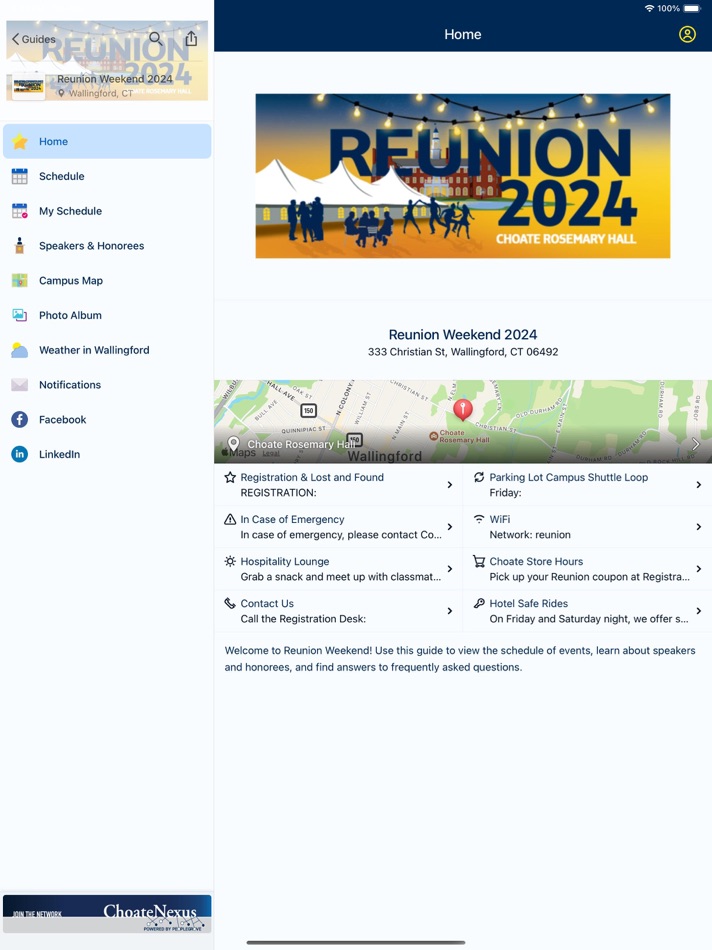The width and height of the screenshot is (712, 950).
Task: Tap the star icon beside Registration
Action: coord(230,477)
